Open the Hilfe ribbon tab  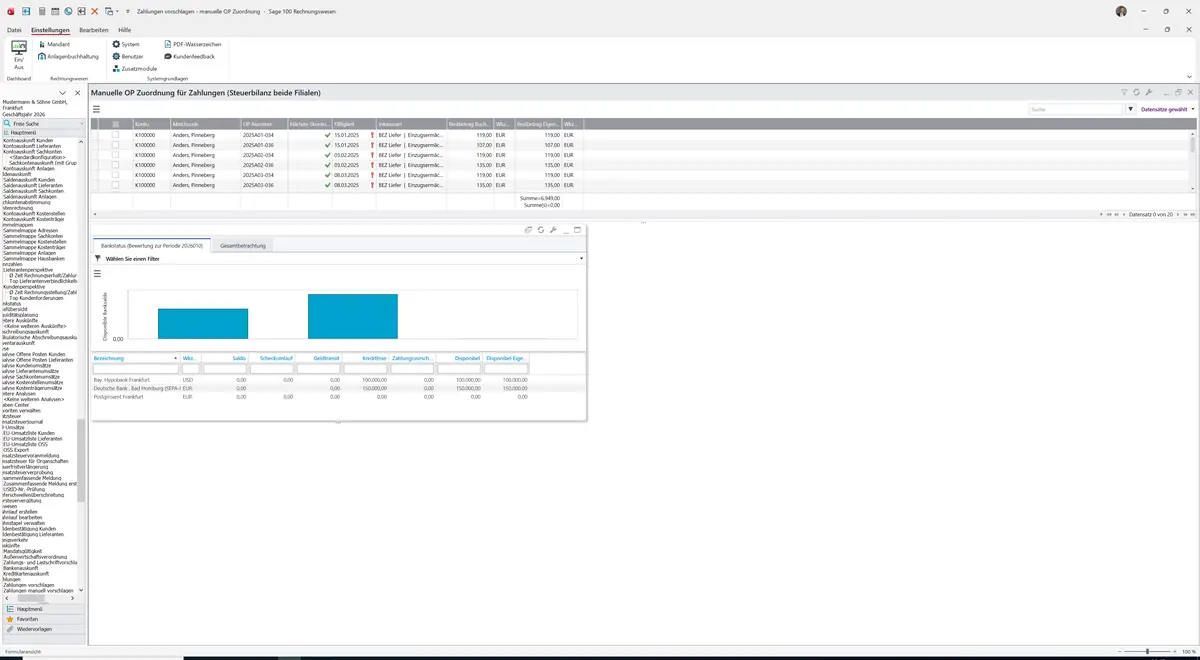pos(125,30)
